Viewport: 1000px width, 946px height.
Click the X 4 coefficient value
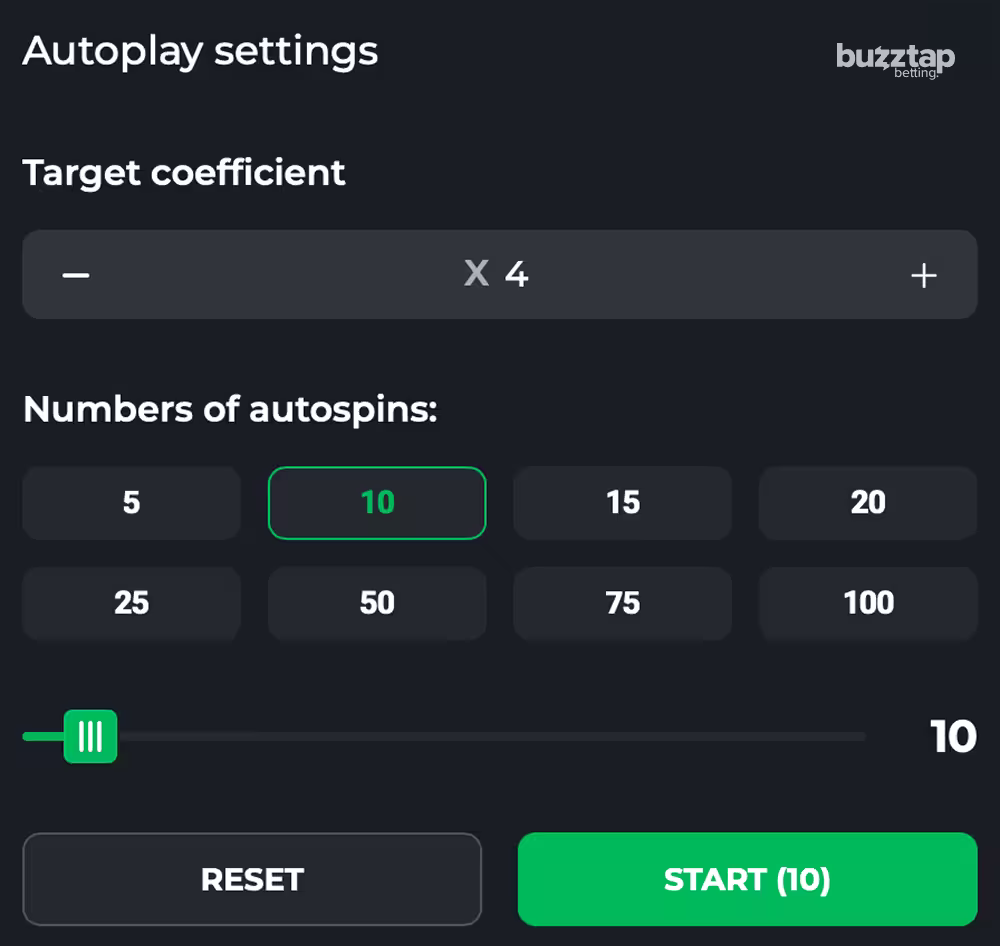coord(497,275)
